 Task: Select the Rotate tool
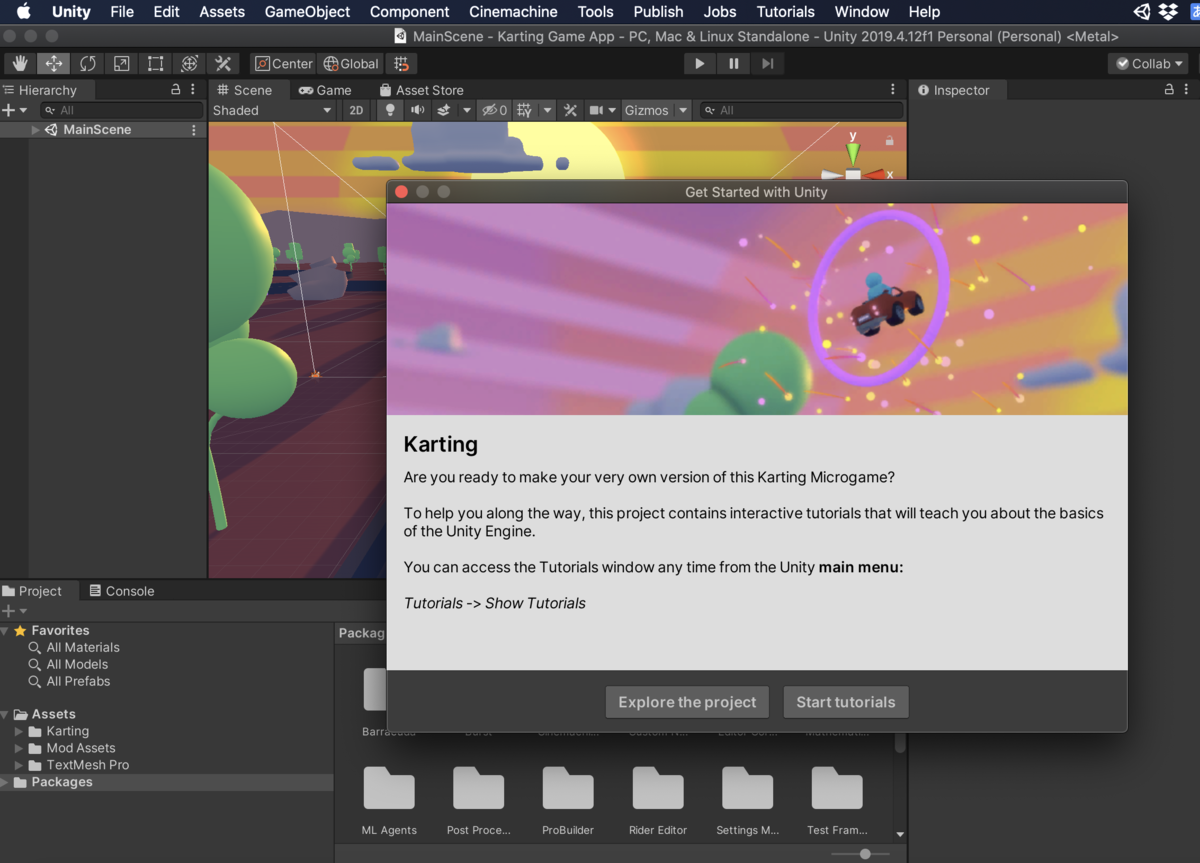[88, 63]
